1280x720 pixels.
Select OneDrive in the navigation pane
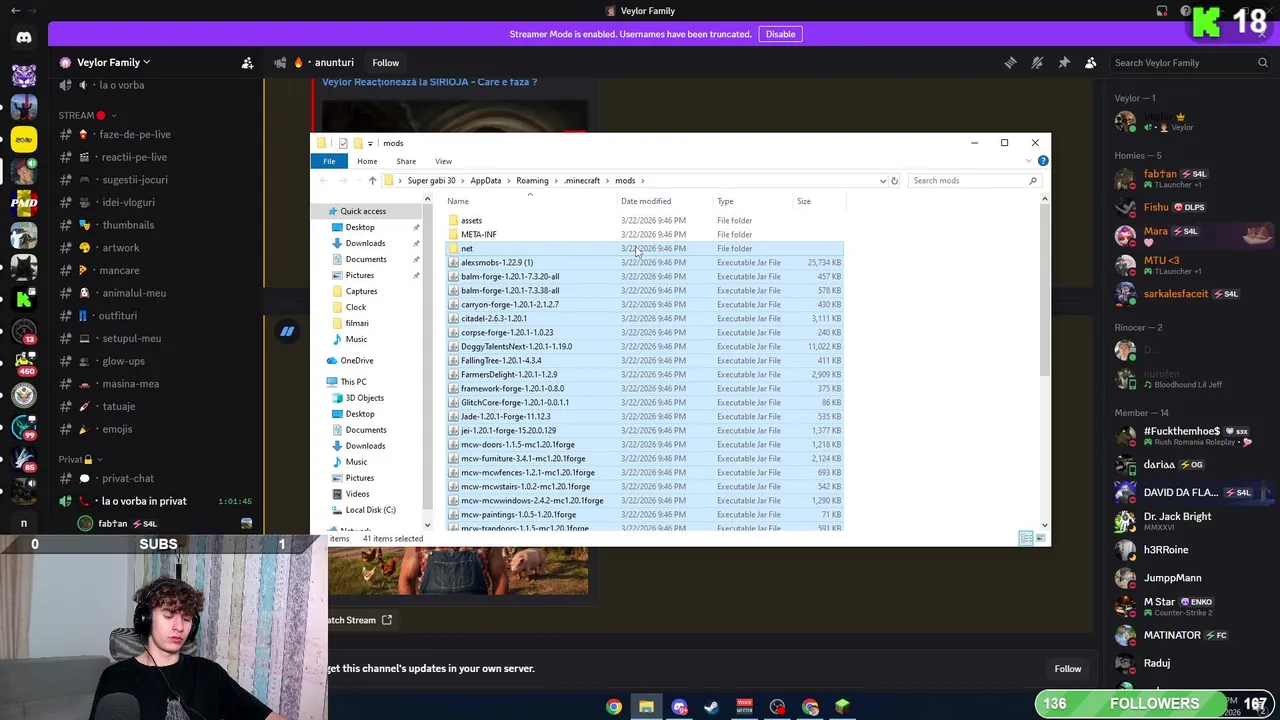point(357,360)
